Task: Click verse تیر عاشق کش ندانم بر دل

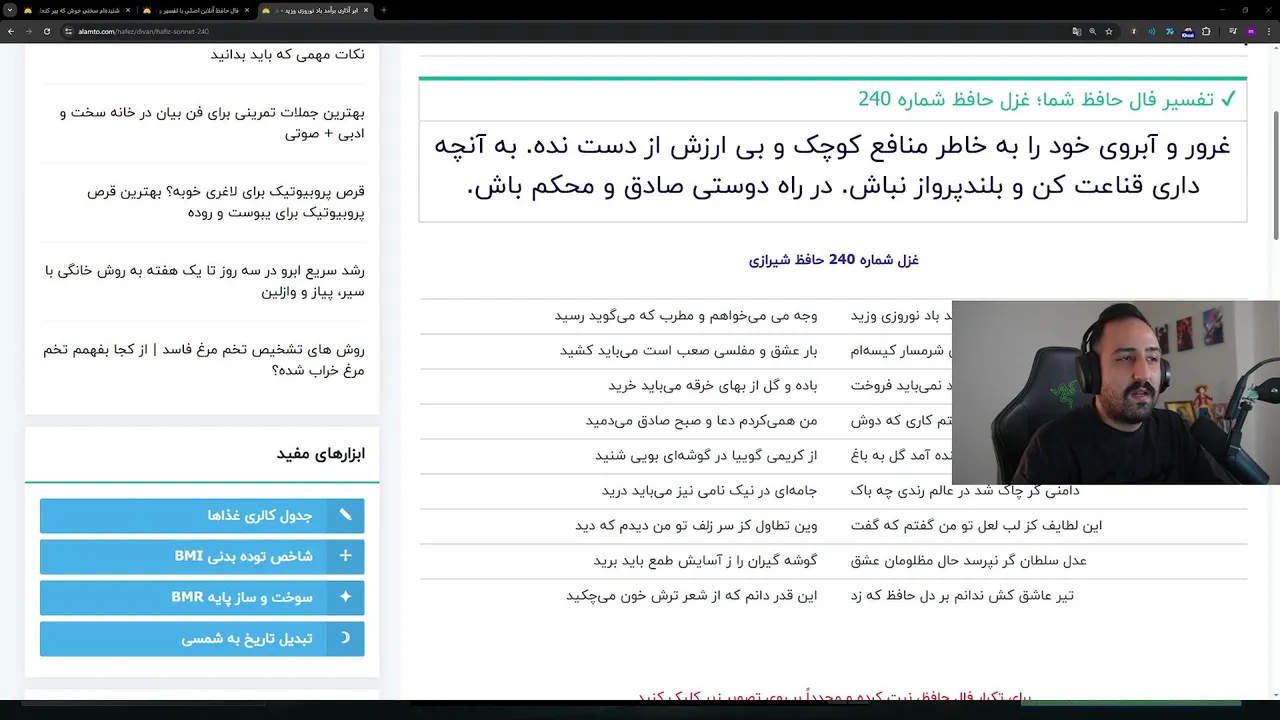Action: 962,596
